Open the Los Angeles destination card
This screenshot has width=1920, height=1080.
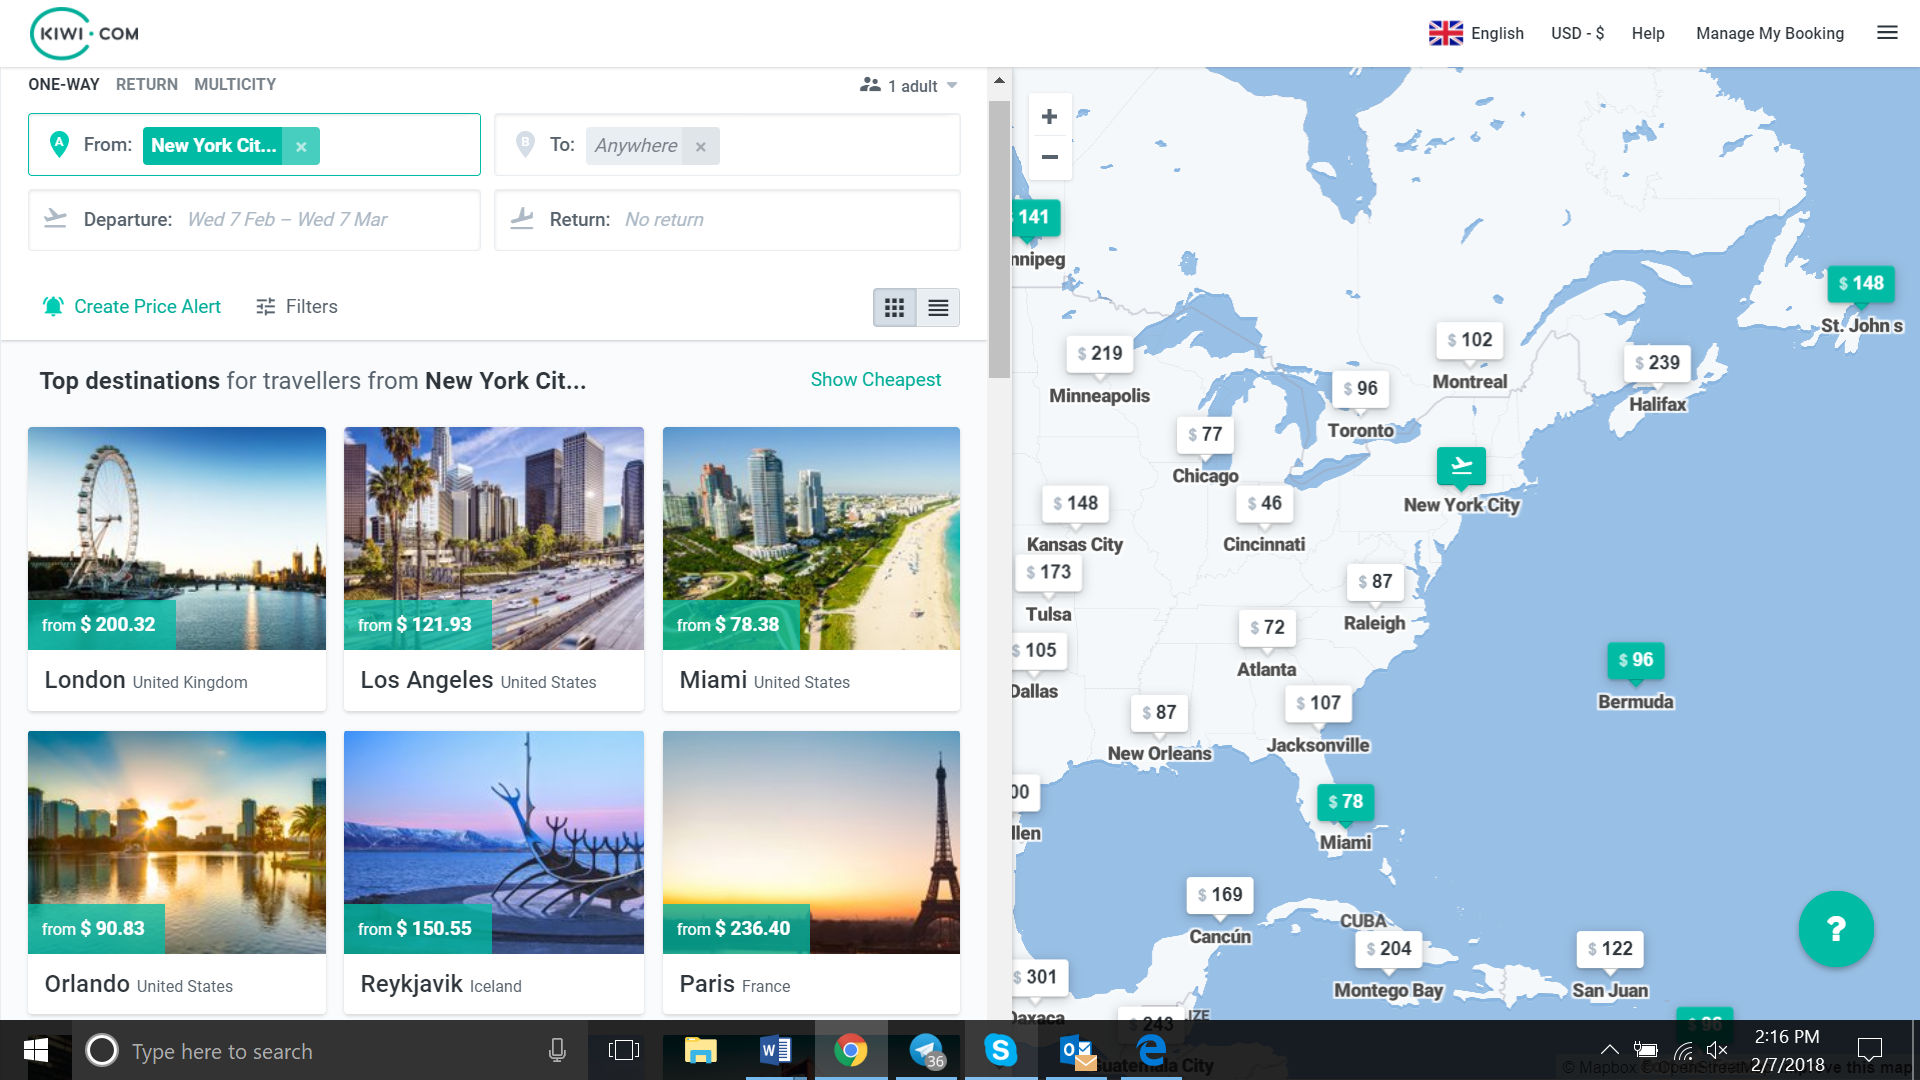[x=494, y=569]
